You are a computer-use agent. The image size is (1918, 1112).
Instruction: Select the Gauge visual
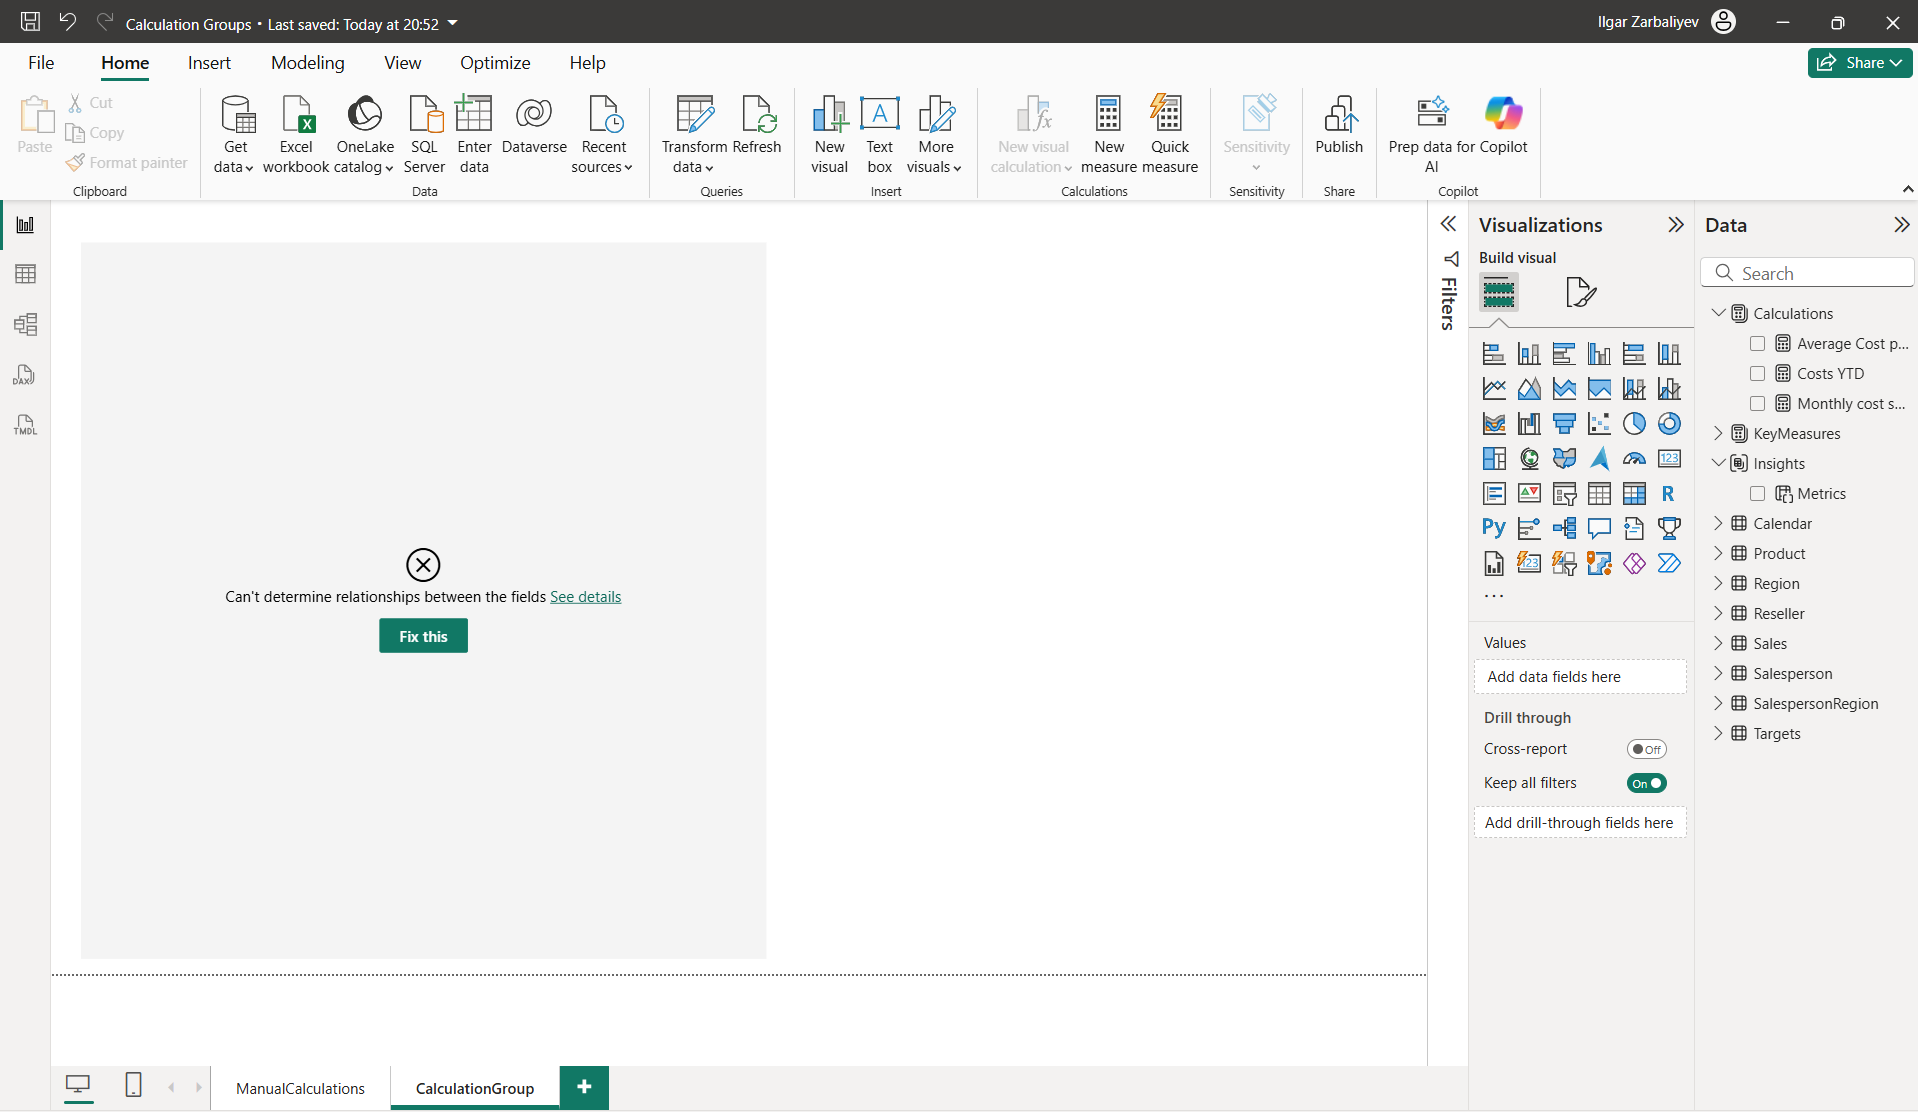(1634, 459)
